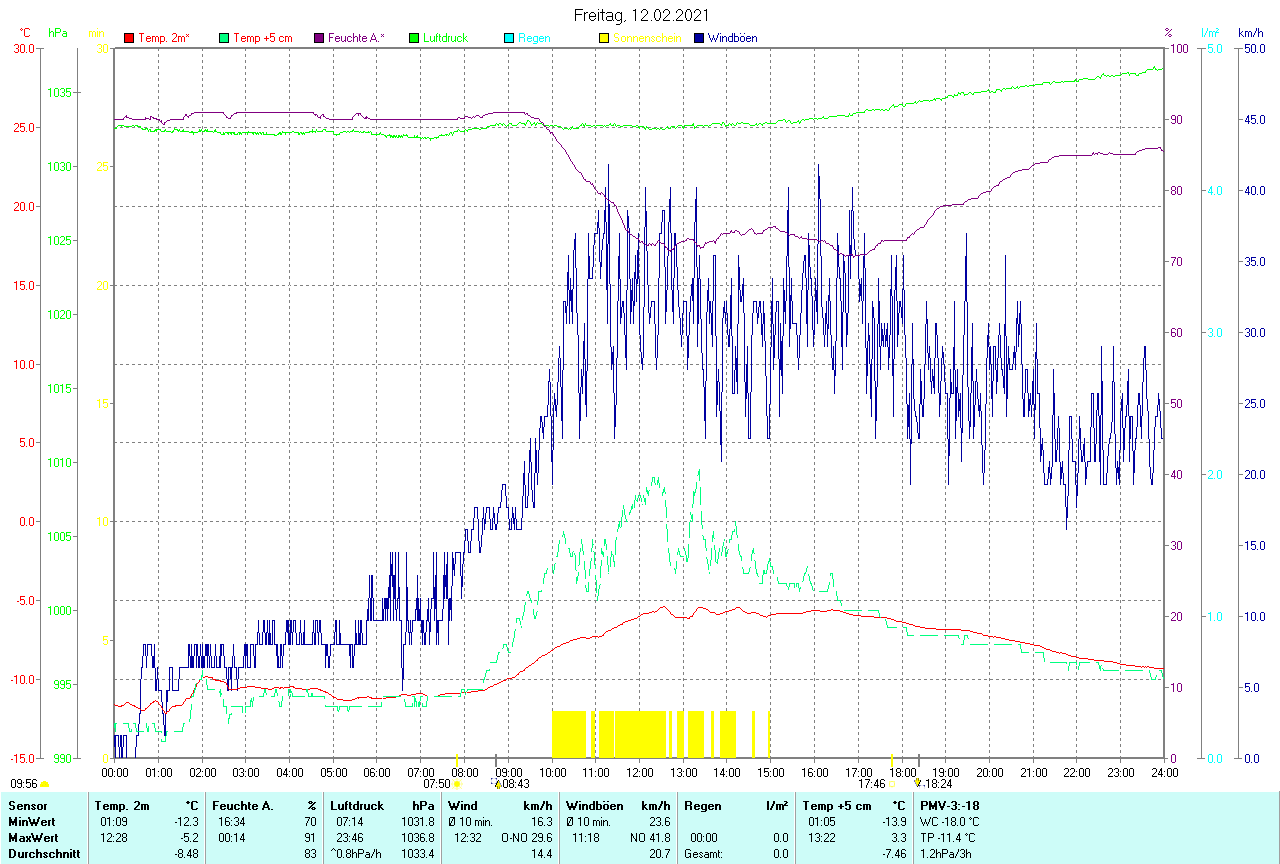Image resolution: width=1280 pixels, height=864 pixels.
Task: Select the Luftdruck legend label
Action: tap(445, 38)
